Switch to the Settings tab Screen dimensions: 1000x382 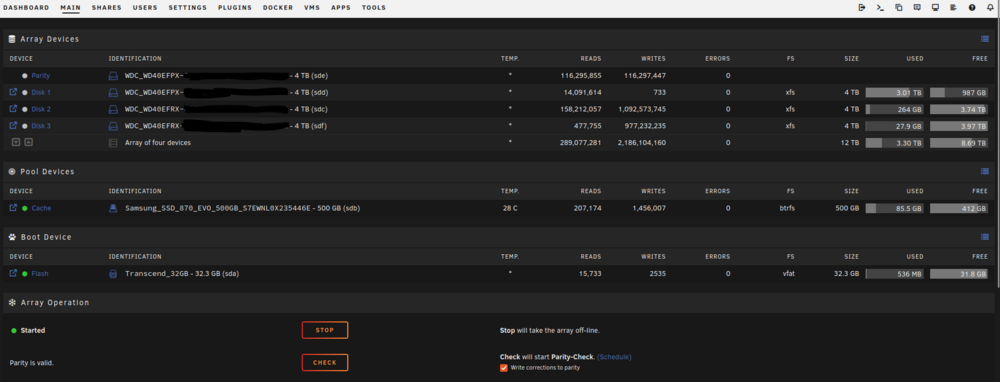(x=188, y=8)
